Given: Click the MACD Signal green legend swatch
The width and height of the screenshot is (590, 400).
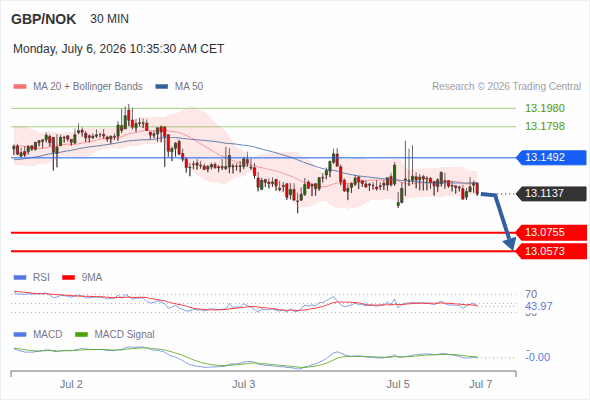Looking at the screenshot, I should 81,334.
